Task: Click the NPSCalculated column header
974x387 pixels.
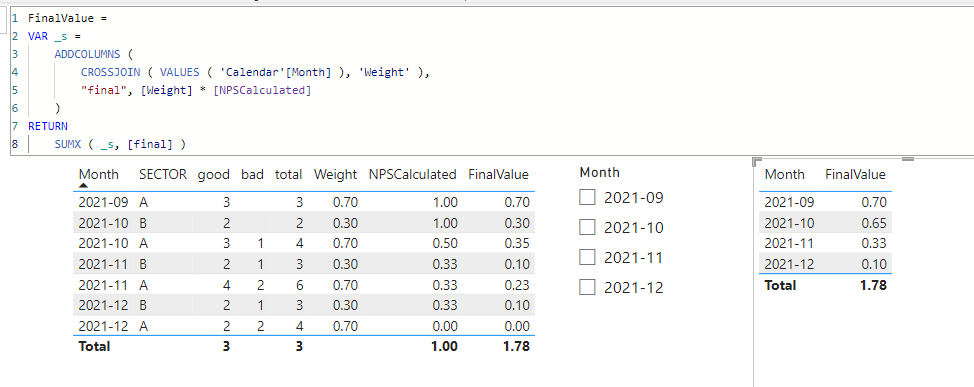Action: point(412,175)
